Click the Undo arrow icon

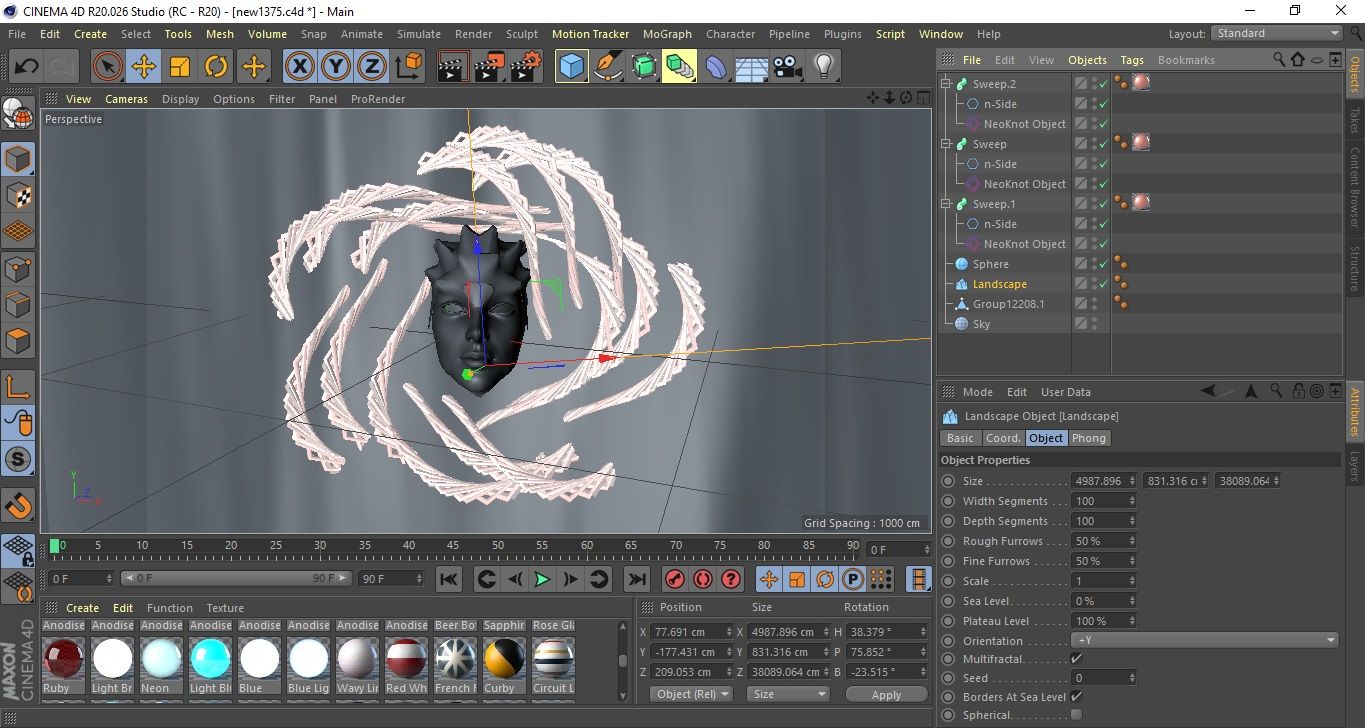click(x=27, y=67)
